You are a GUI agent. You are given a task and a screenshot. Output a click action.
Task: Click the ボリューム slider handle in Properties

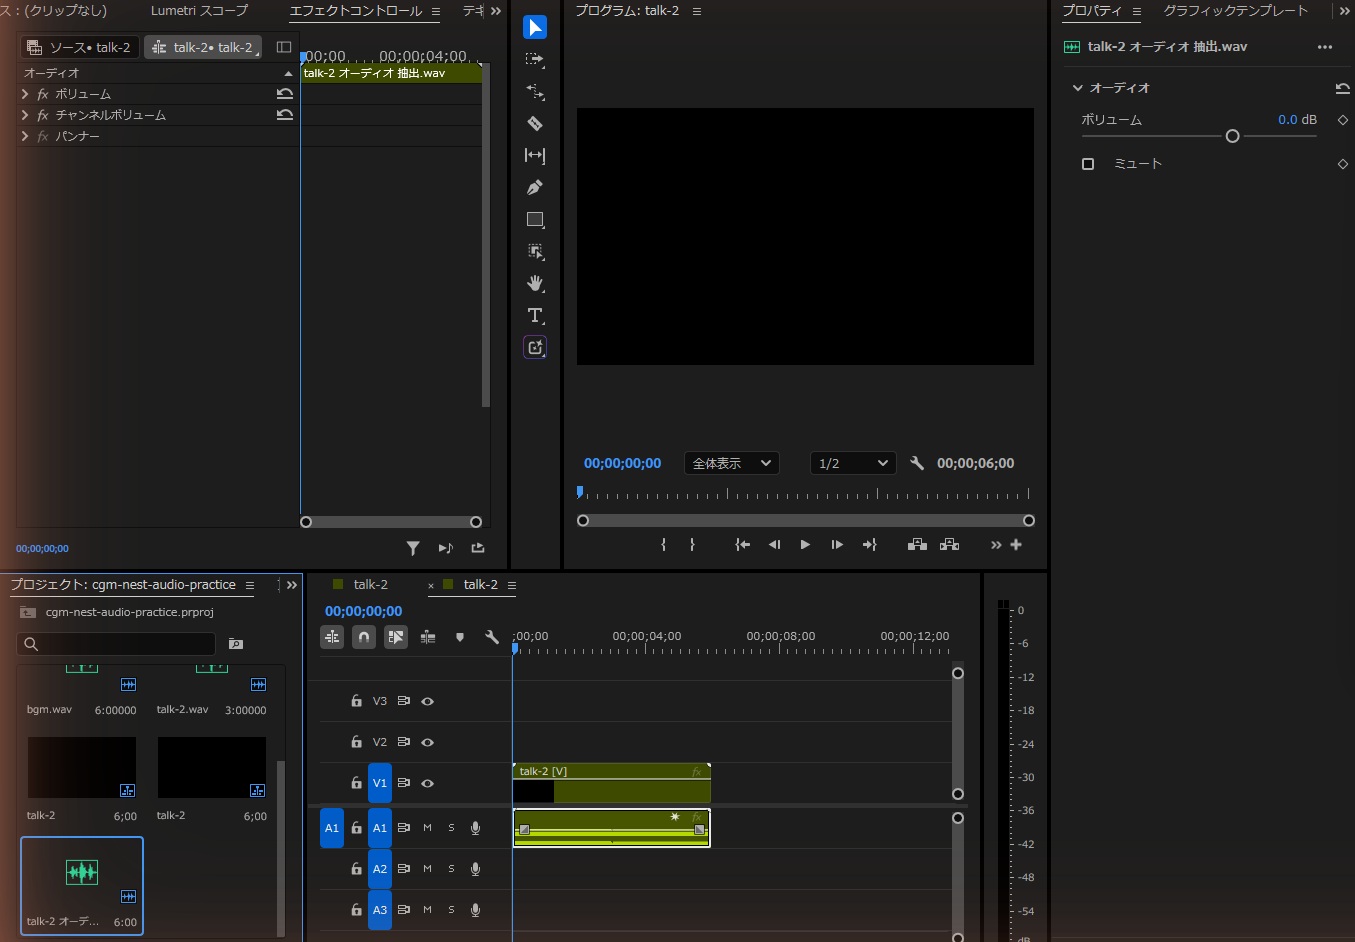(1232, 136)
